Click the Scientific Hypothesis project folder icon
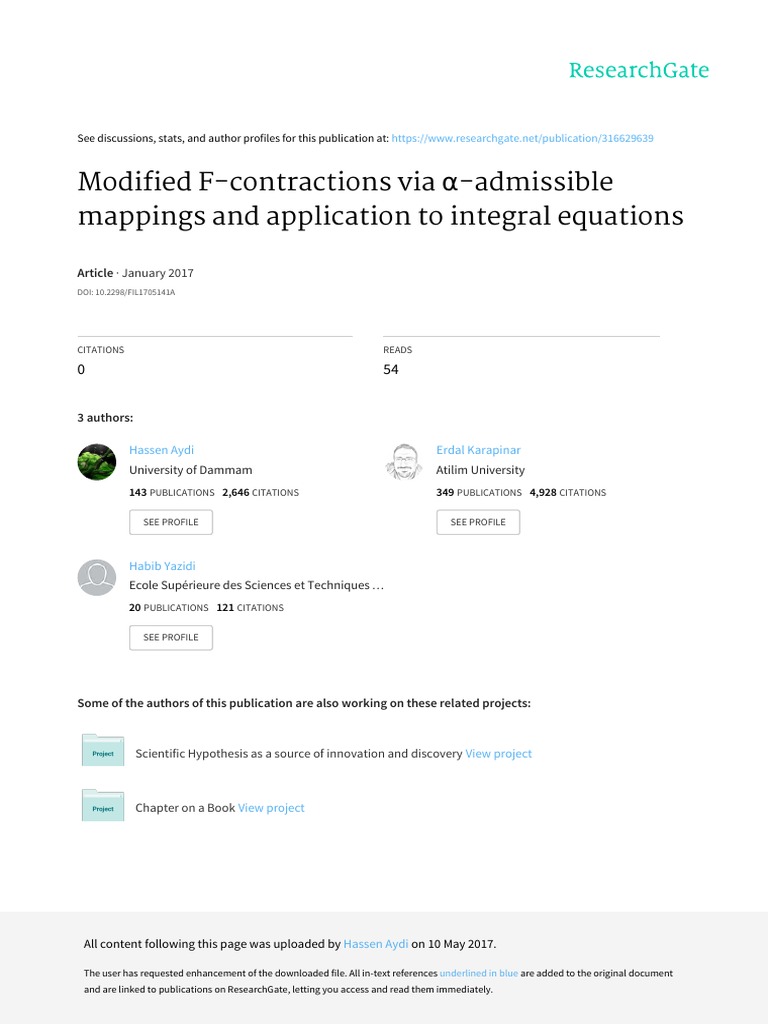Screen dimensions: 768x1024 point(103,750)
